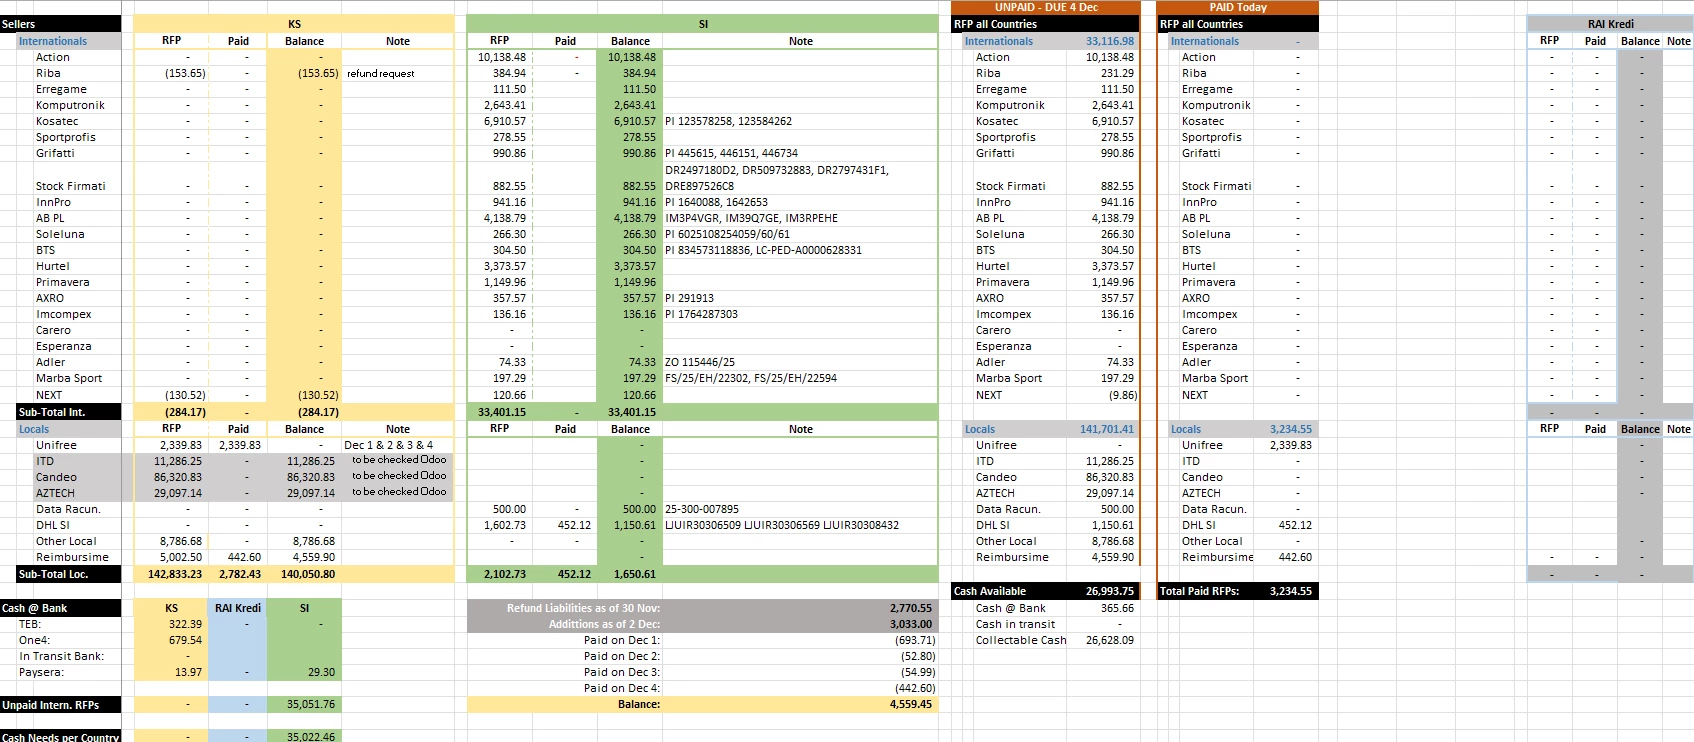
Task: Click the Additions as of 2 Dec cell
Action: pos(604,624)
